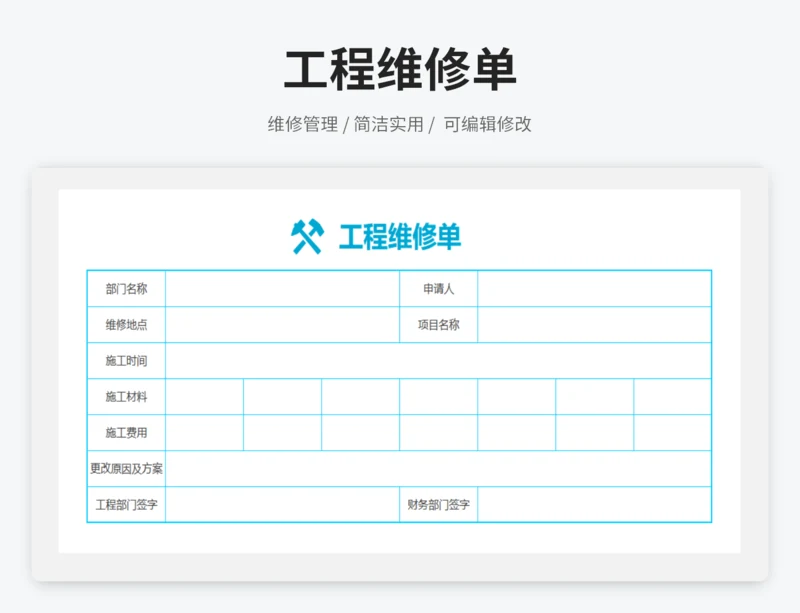This screenshot has width=800, height=613.
Task: Click the blank field beside 工程部门签字
Action: 283,505
